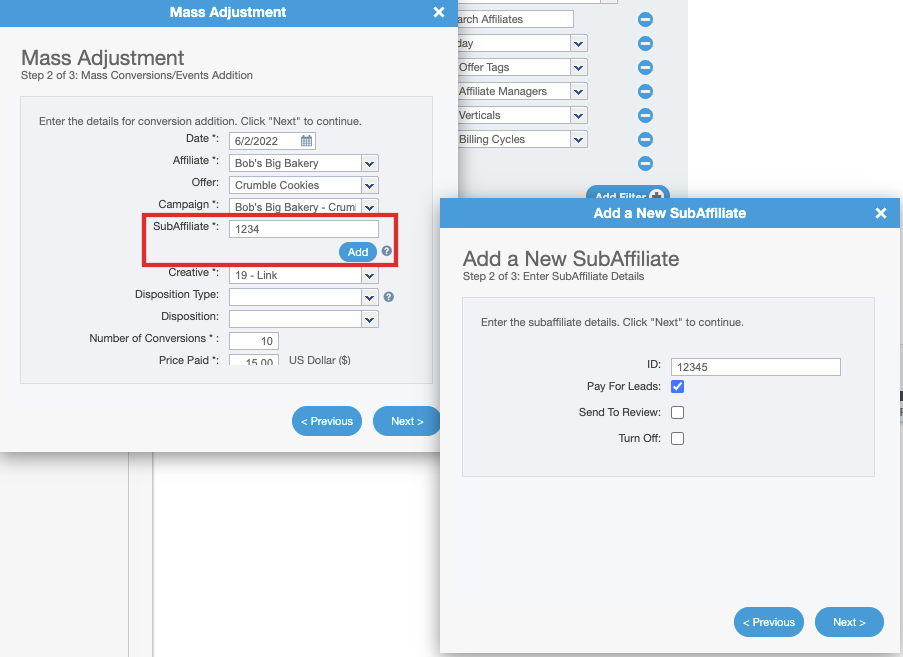Enable the Send To Review option
This screenshot has height=657, width=903.
tap(676, 412)
